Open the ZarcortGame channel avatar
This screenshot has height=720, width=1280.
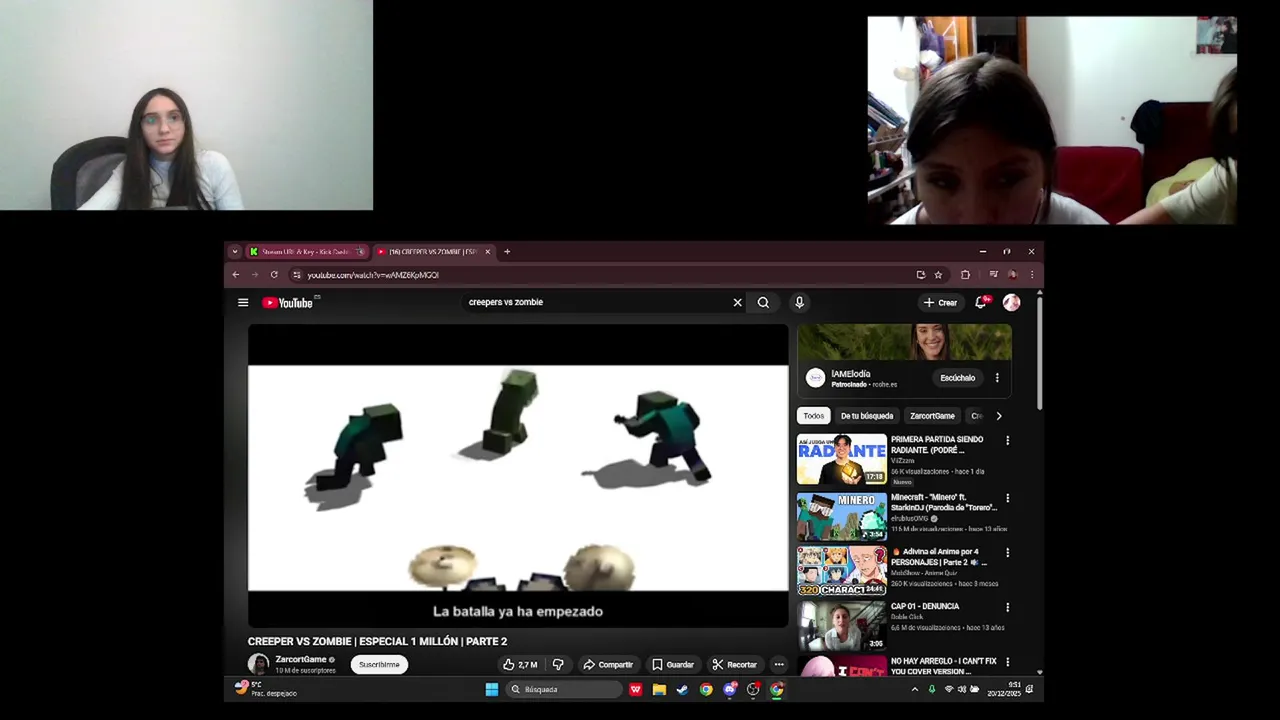point(259,664)
